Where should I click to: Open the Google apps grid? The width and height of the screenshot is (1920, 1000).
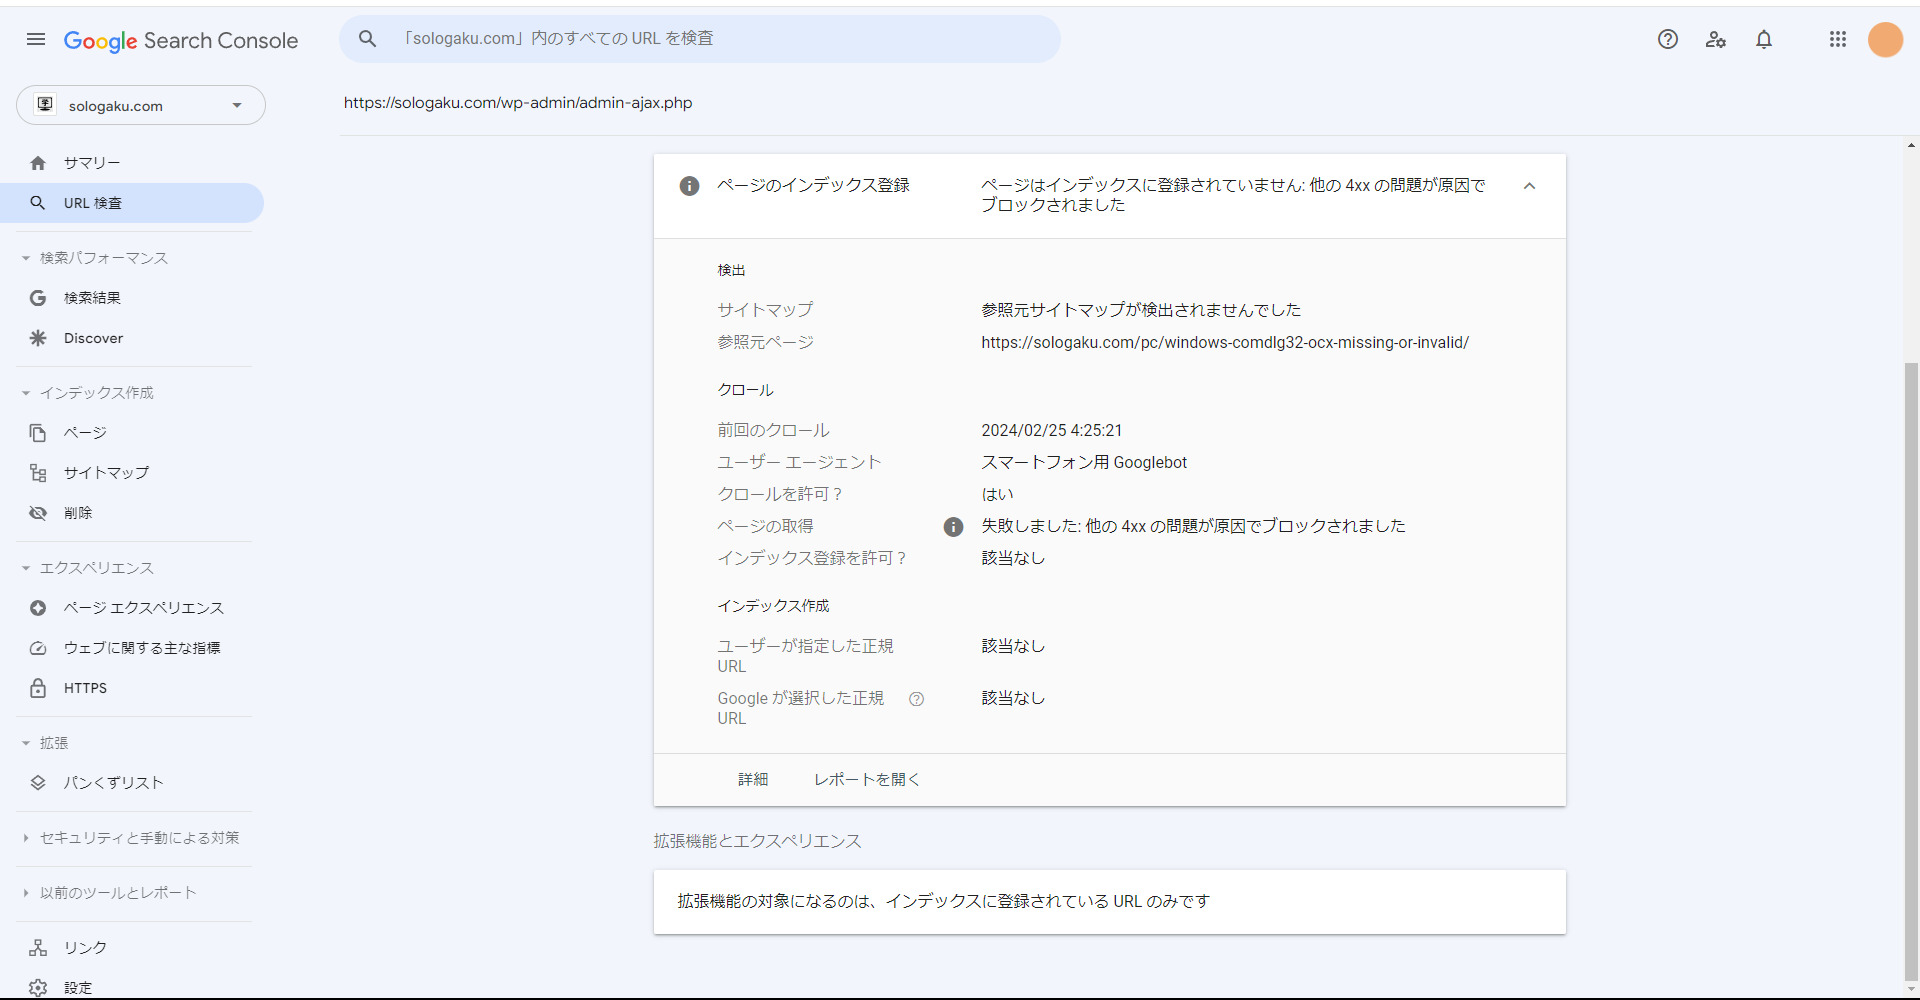(1837, 39)
